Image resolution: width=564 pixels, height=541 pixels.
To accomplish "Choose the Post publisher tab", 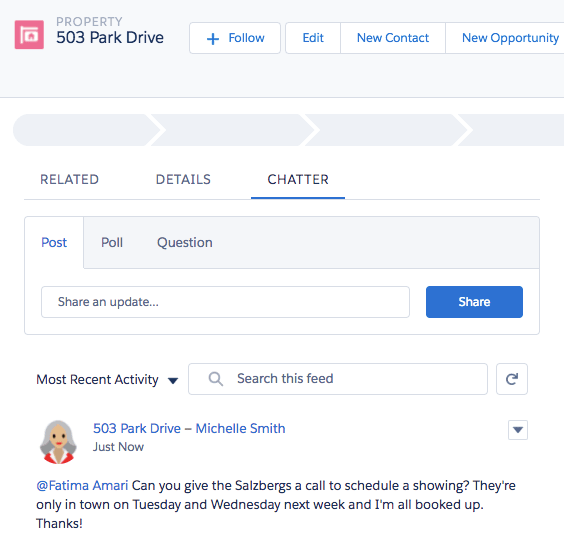I will (54, 242).
